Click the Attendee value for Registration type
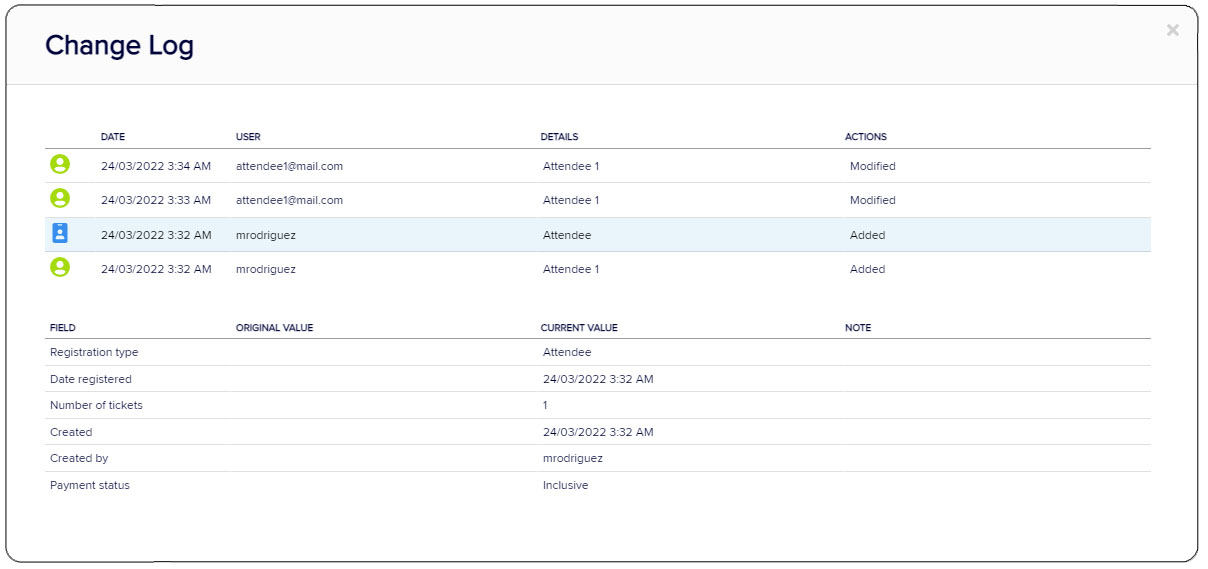Screen dimensions: 1208x569 pos(567,352)
